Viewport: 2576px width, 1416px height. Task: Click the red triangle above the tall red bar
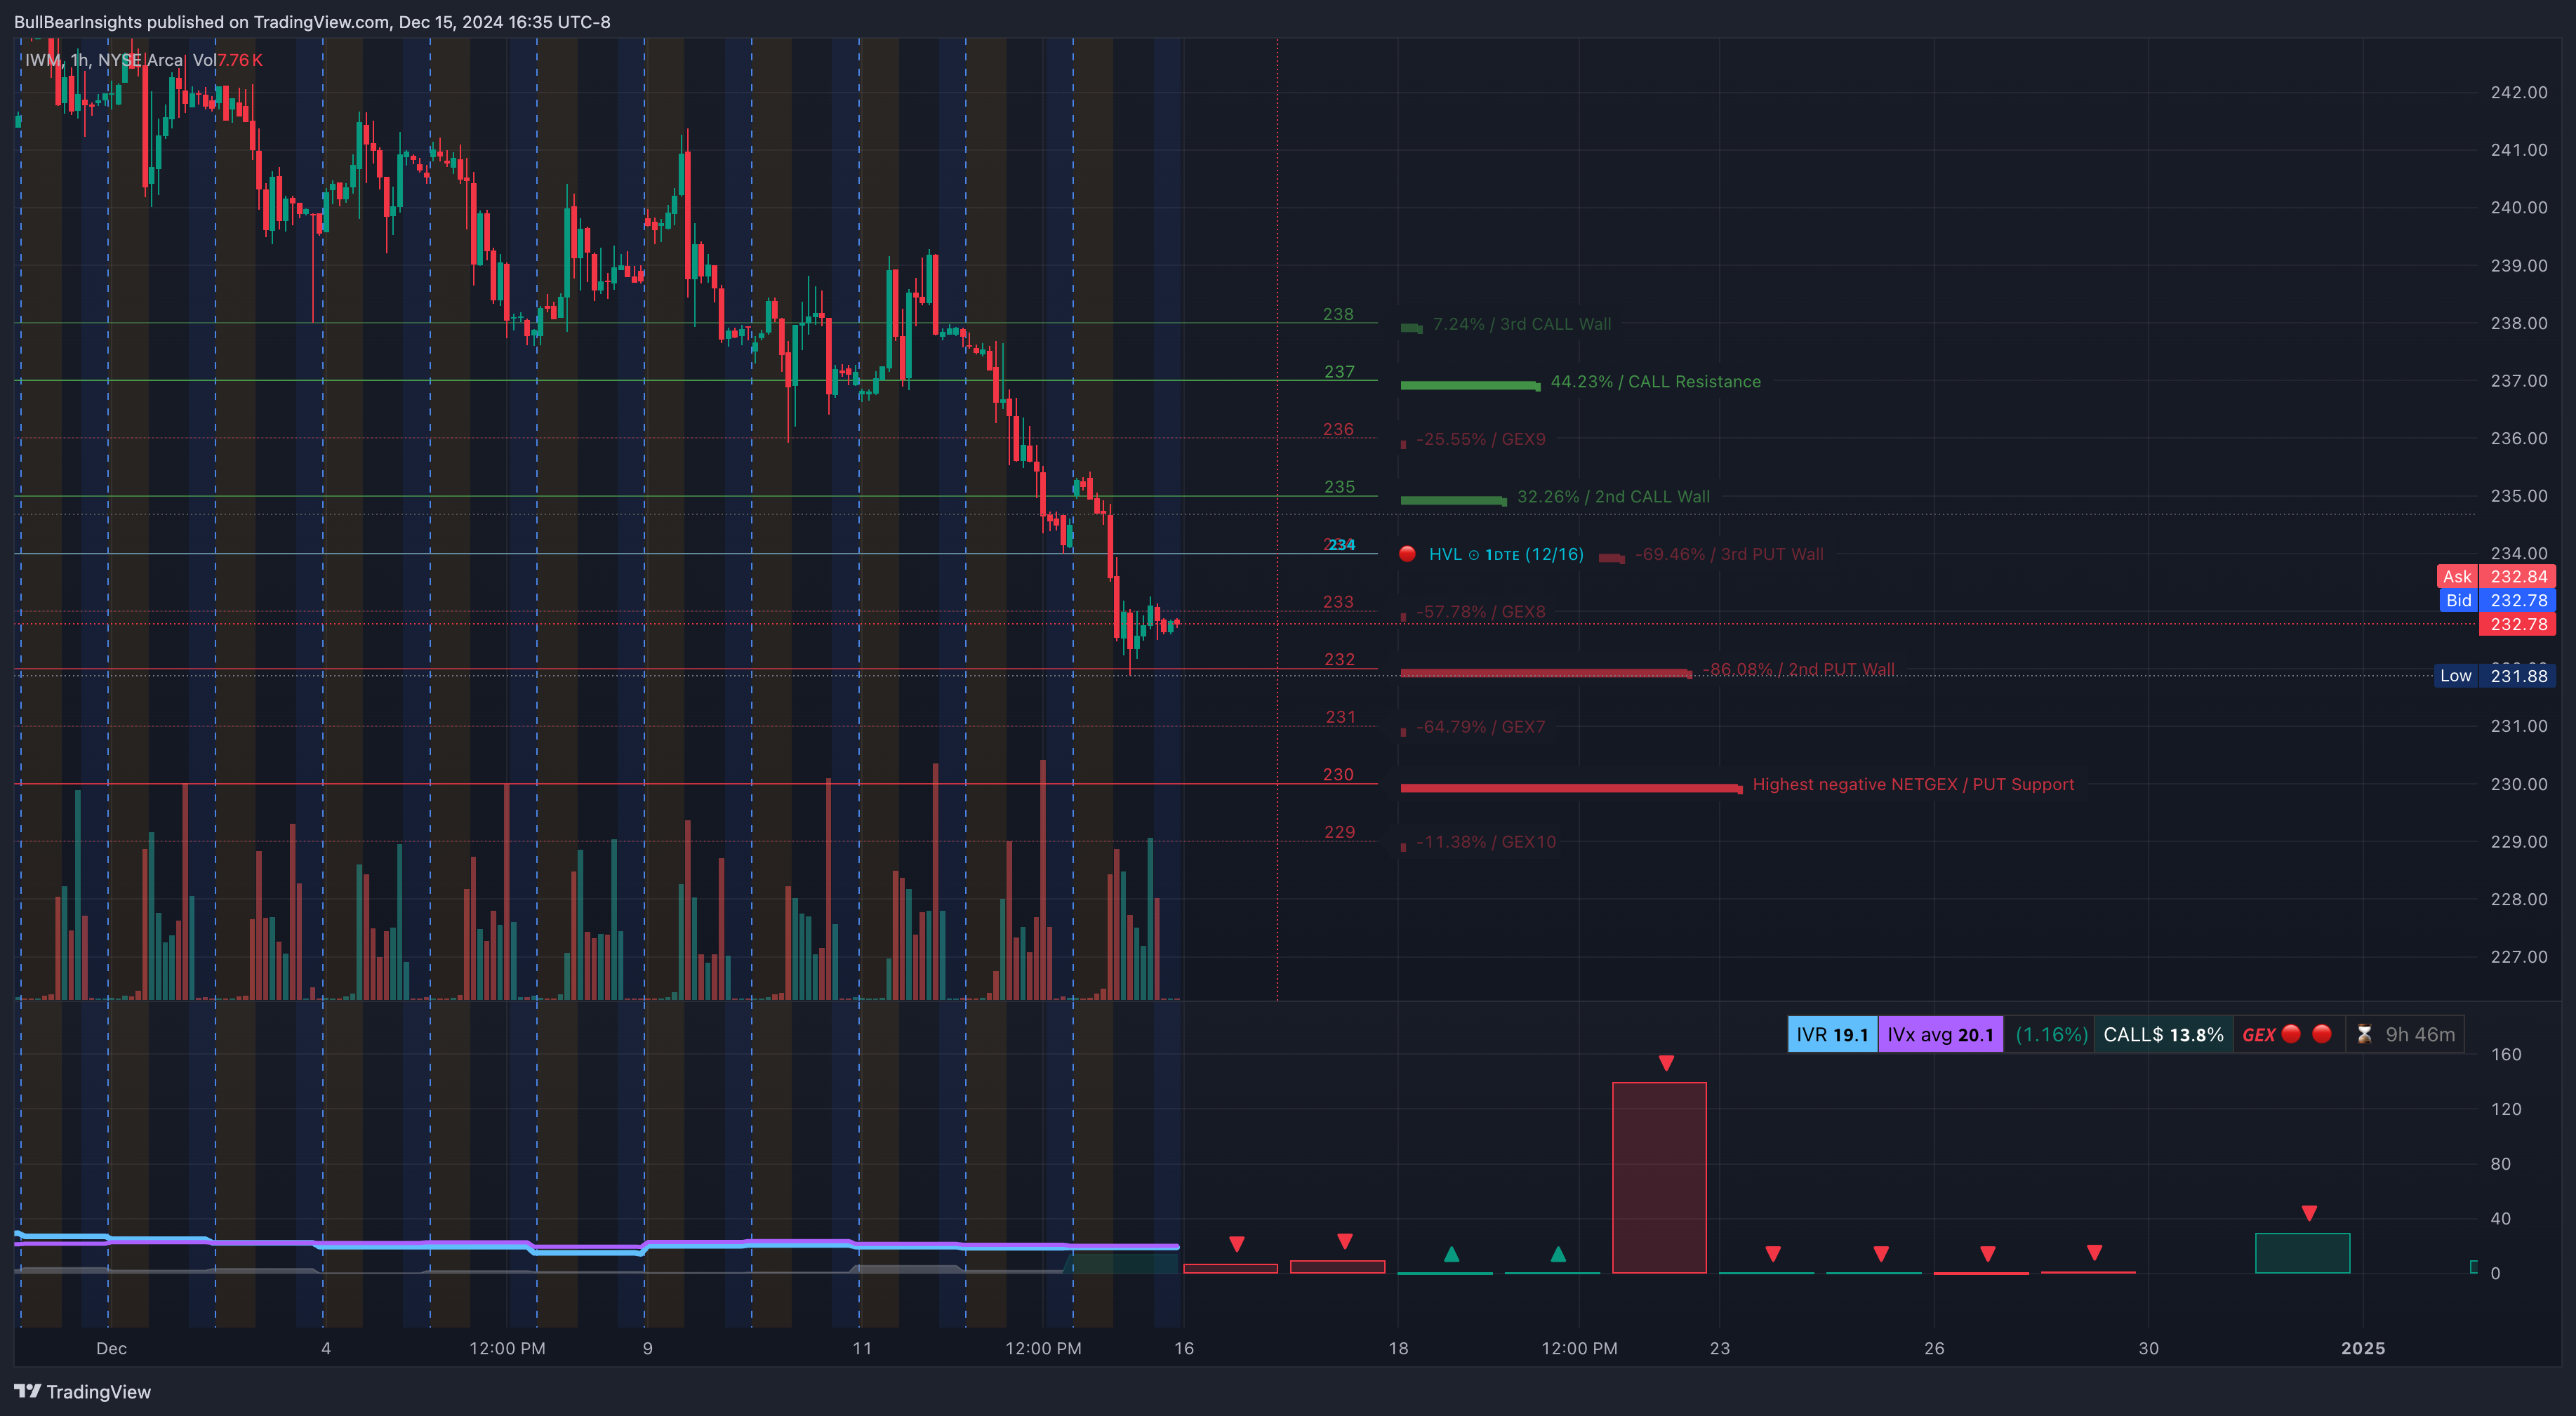click(x=1666, y=1062)
